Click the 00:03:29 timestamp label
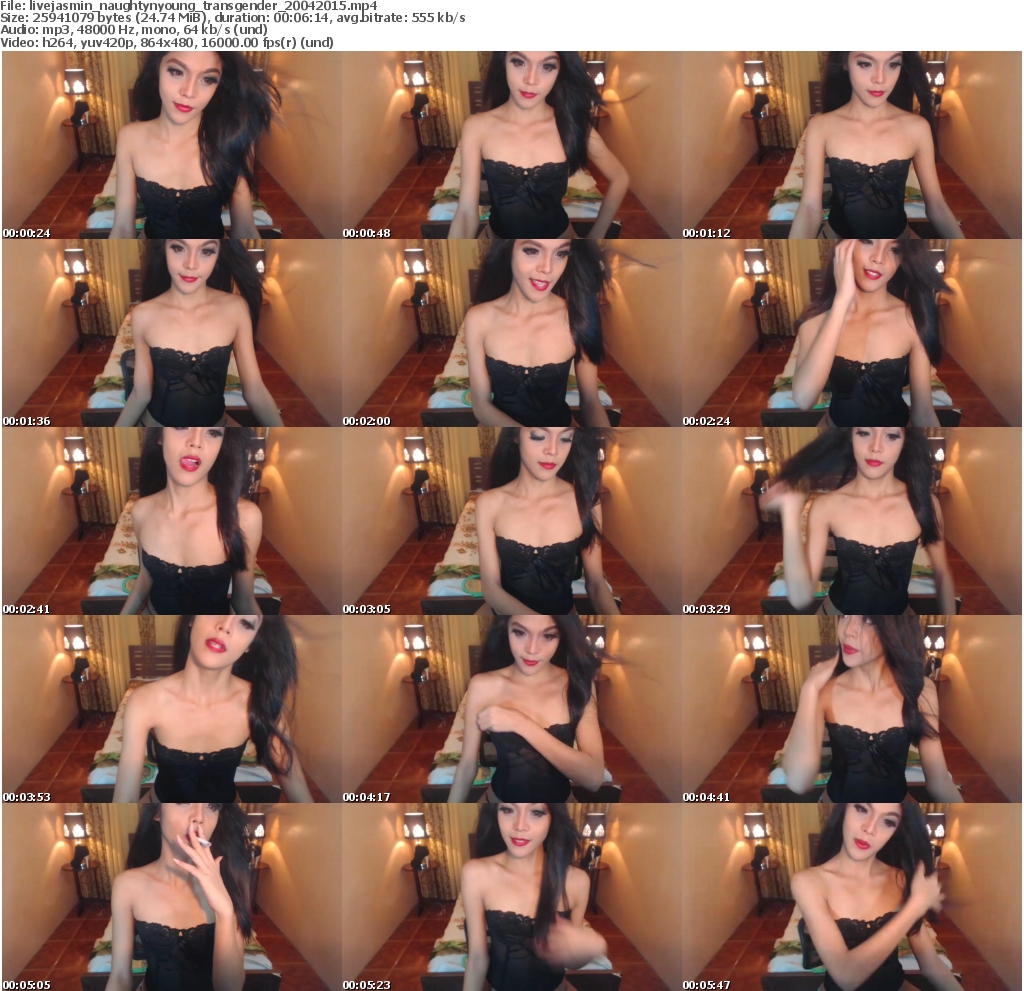The image size is (1024, 991). [707, 609]
